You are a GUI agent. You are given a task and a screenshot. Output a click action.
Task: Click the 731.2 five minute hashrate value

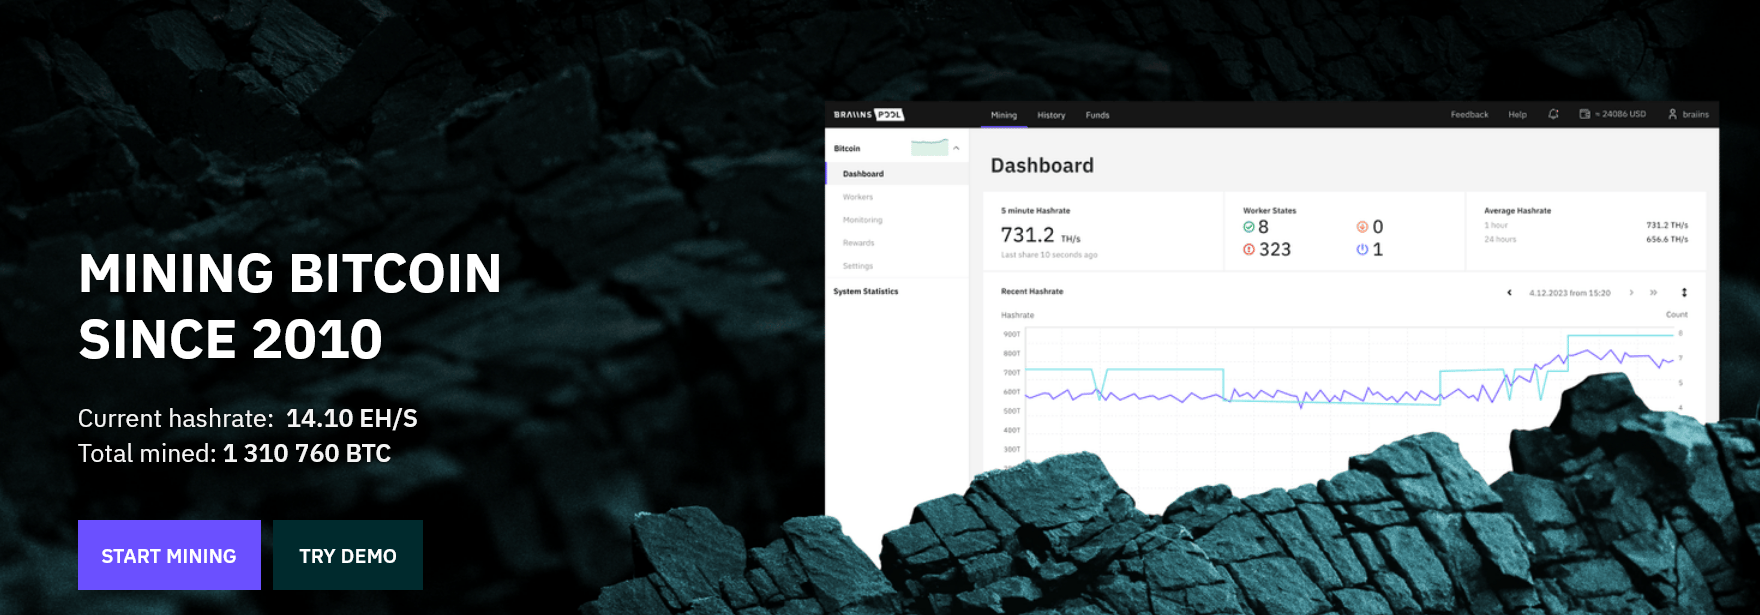coord(1027,235)
